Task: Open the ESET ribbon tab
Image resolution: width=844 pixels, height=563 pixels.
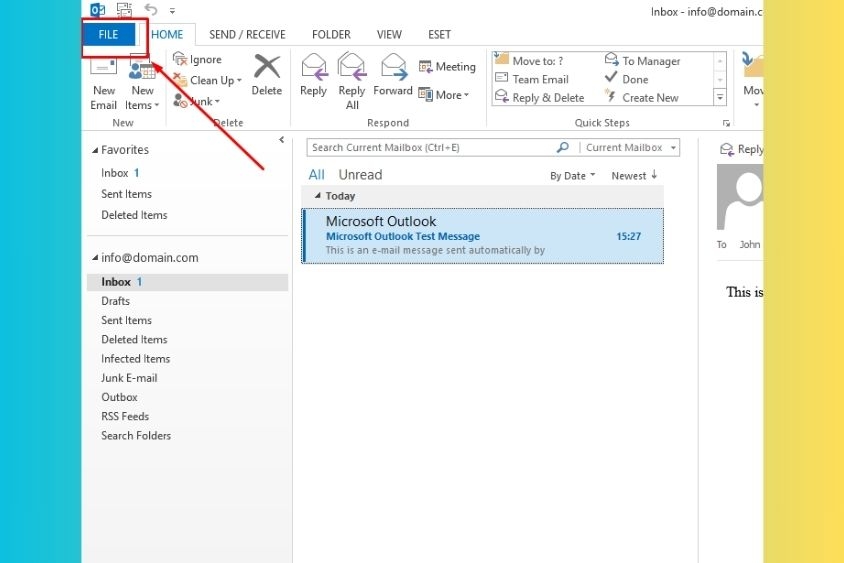Action: (439, 35)
